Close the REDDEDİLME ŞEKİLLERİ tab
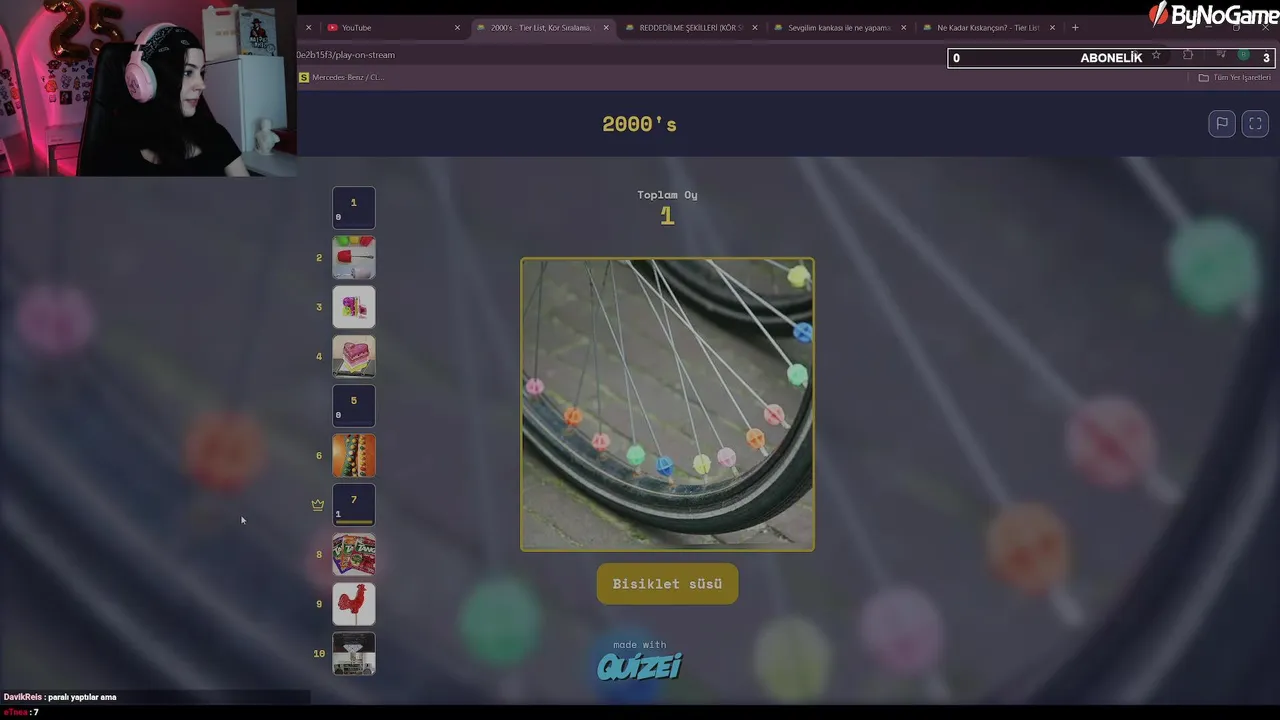 tap(755, 28)
